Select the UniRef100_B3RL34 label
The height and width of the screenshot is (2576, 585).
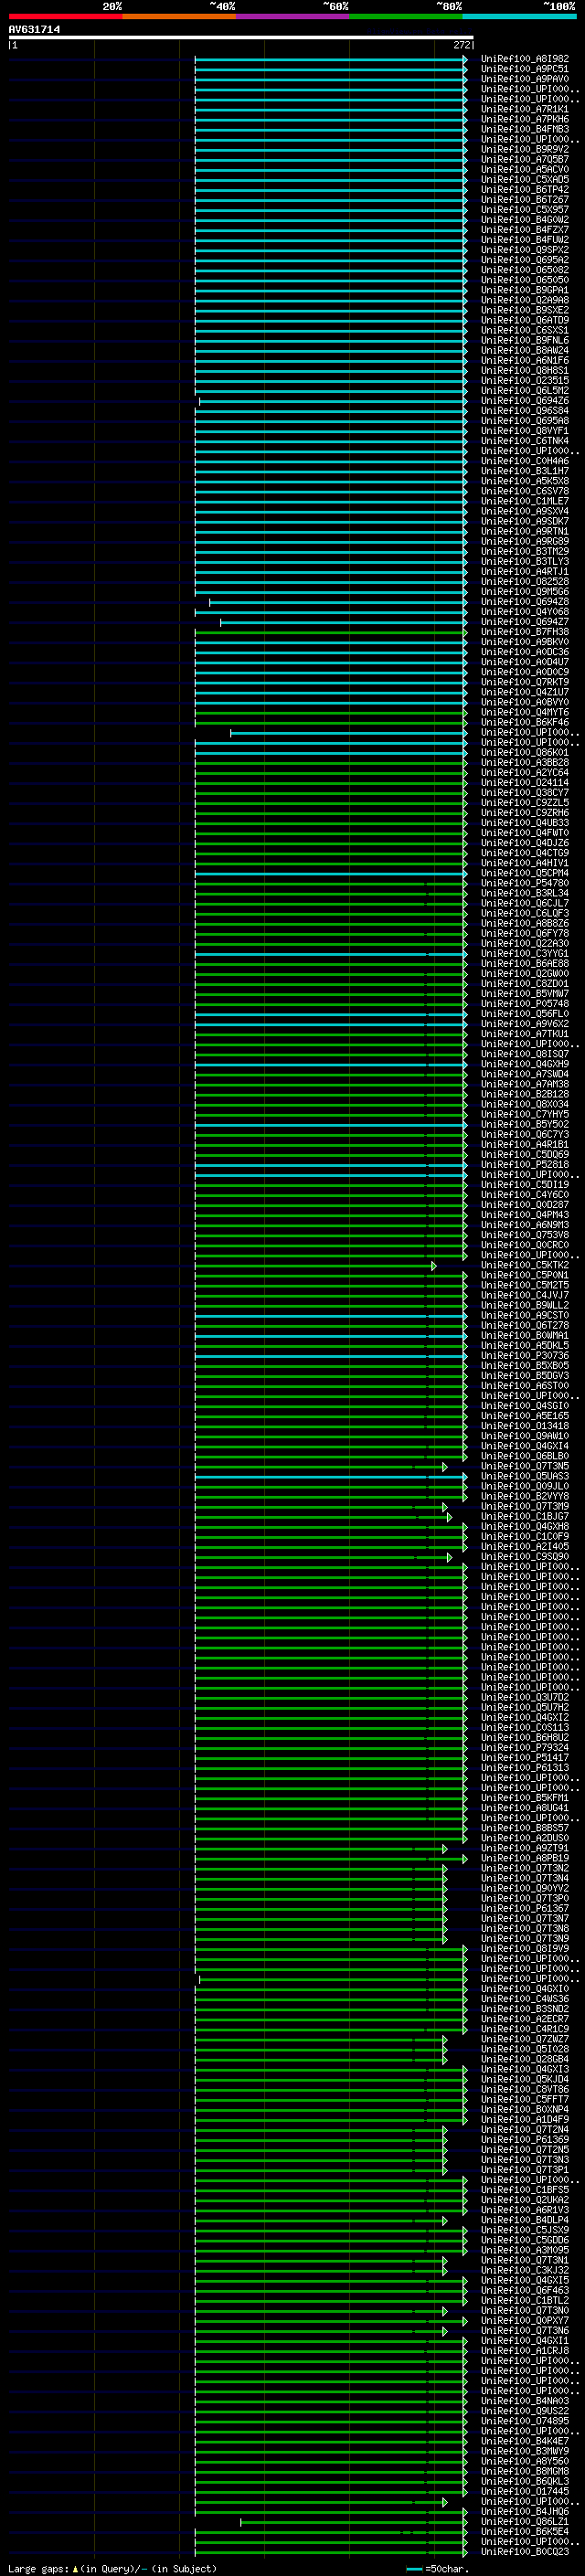[x=525, y=894]
